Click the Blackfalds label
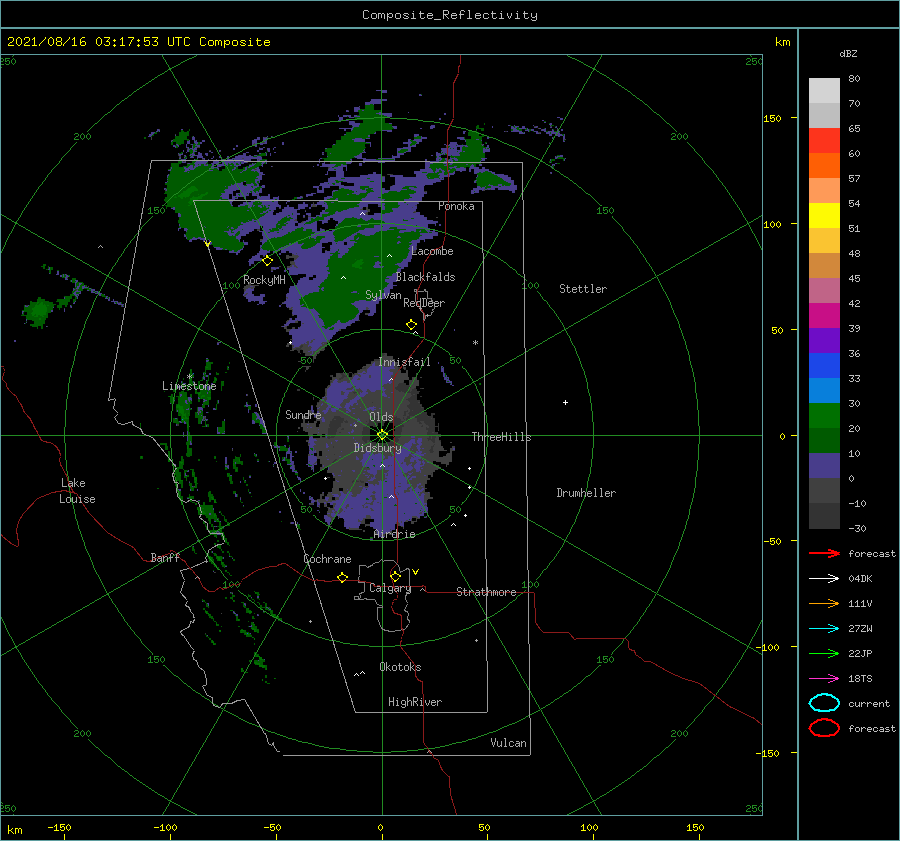The height and width of the screenshot is (841, 900). click(425, 277)
